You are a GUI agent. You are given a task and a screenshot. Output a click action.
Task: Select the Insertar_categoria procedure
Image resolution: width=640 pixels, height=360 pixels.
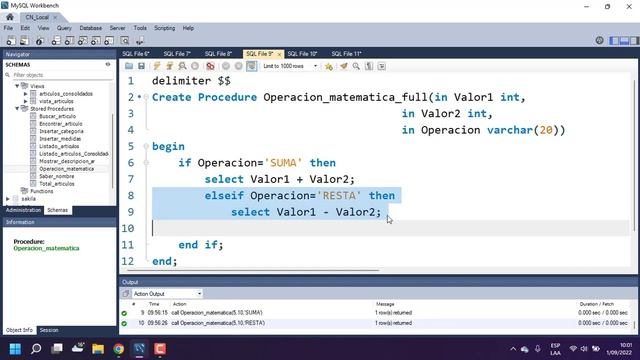(61, 131)
